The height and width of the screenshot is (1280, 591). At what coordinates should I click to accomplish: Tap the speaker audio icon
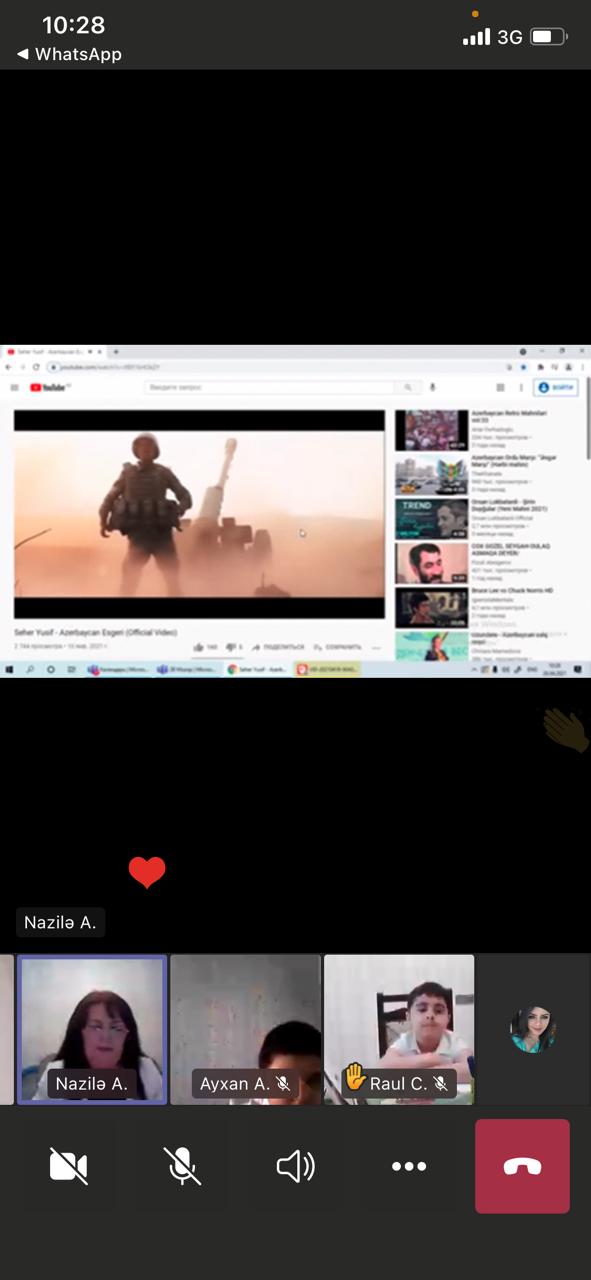pyautogui.click(x=295, y=1166)
